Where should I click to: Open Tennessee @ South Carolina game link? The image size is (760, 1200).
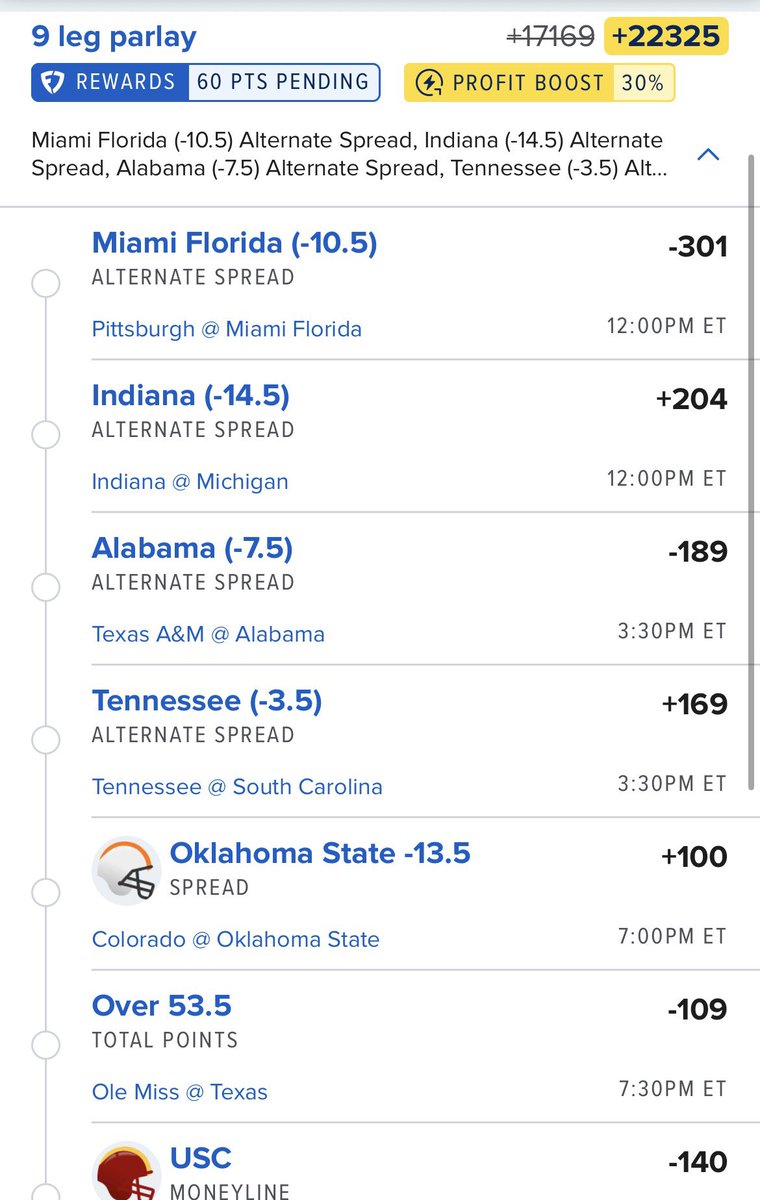(237, 786)
